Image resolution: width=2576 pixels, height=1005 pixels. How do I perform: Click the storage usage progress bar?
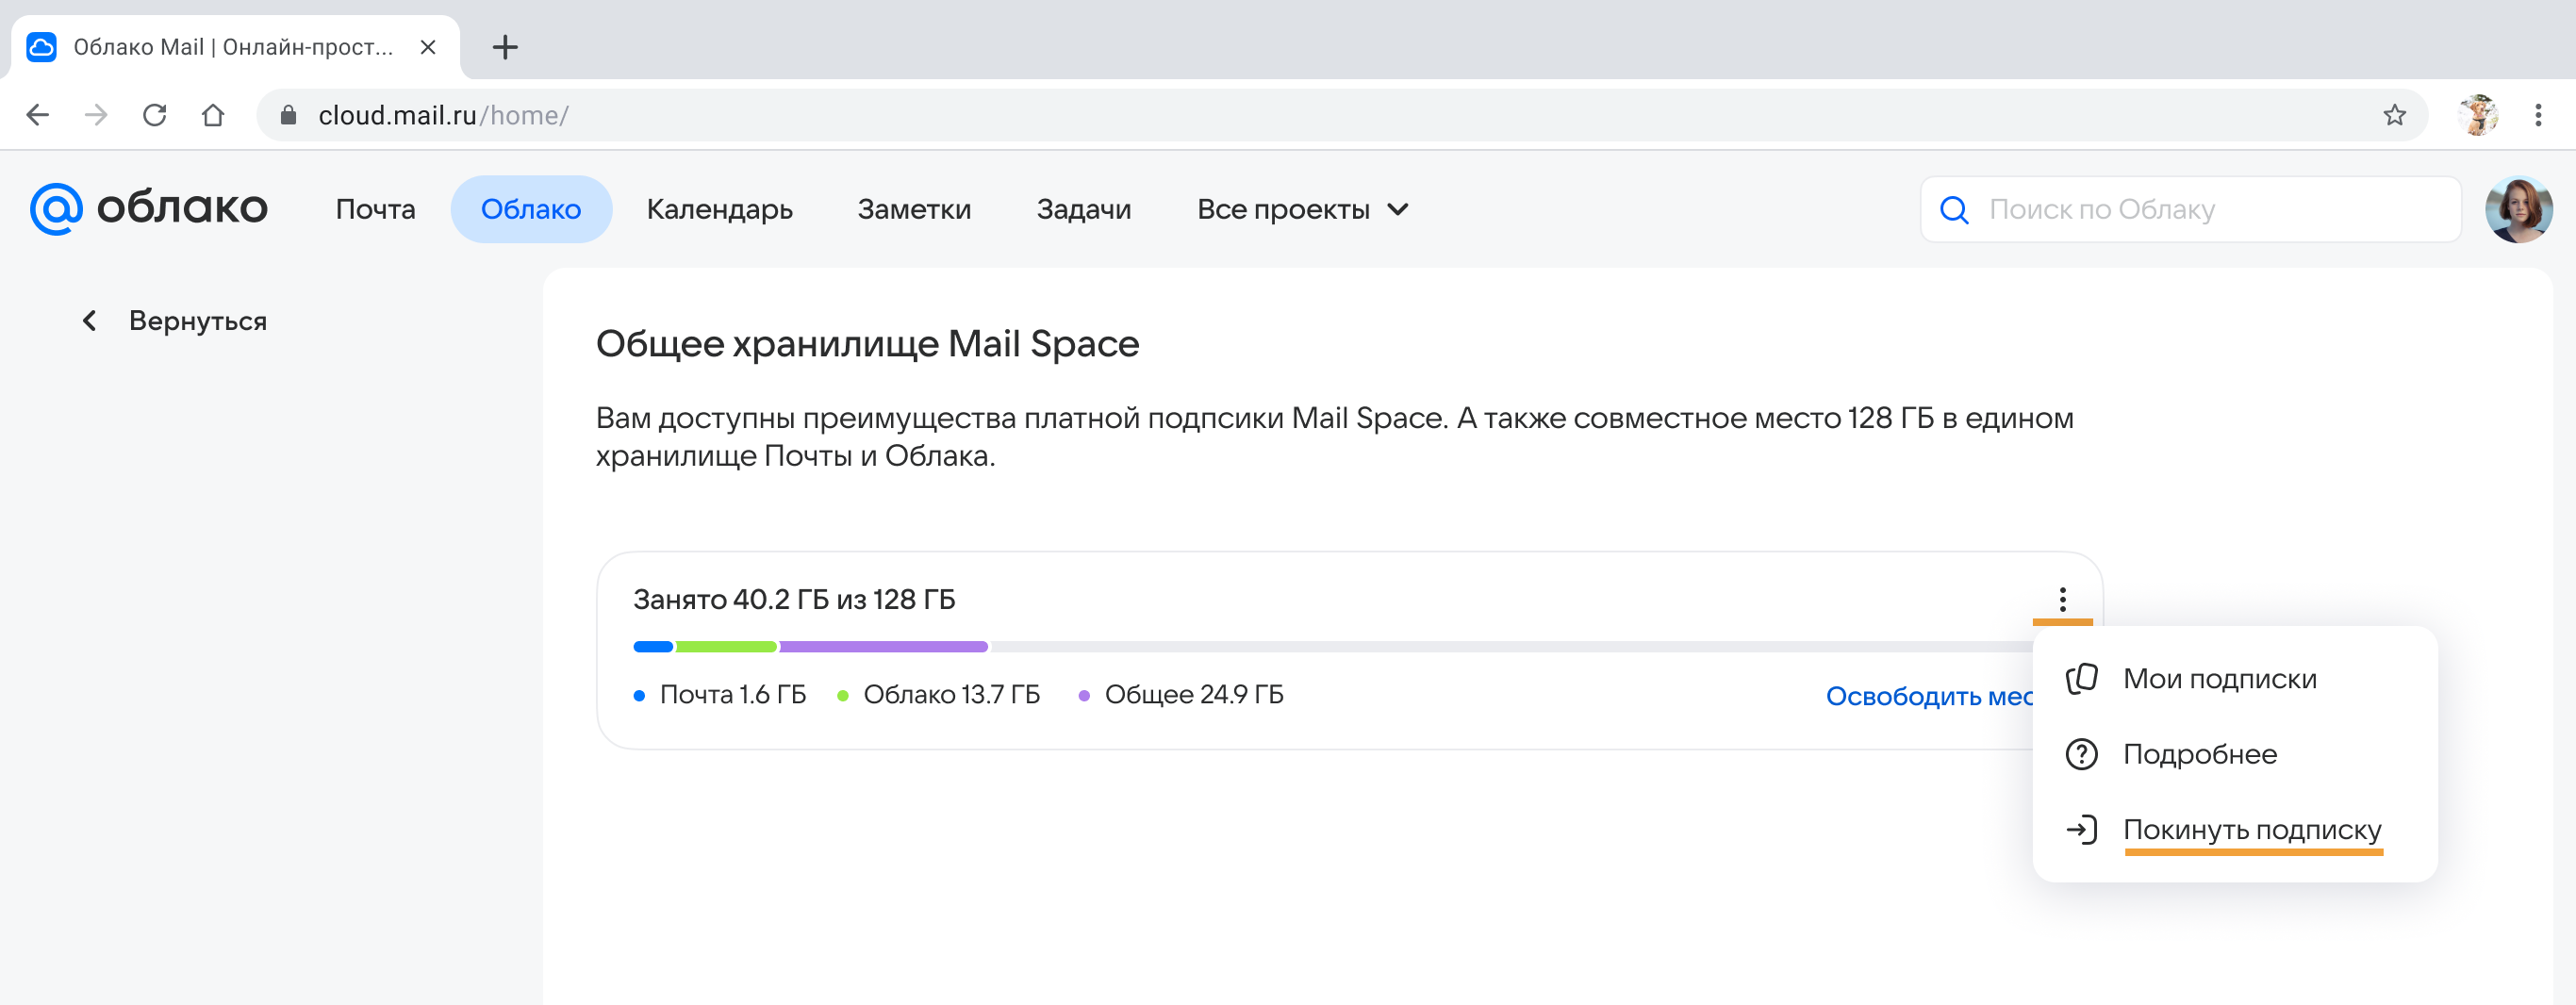click(1332, 647)
